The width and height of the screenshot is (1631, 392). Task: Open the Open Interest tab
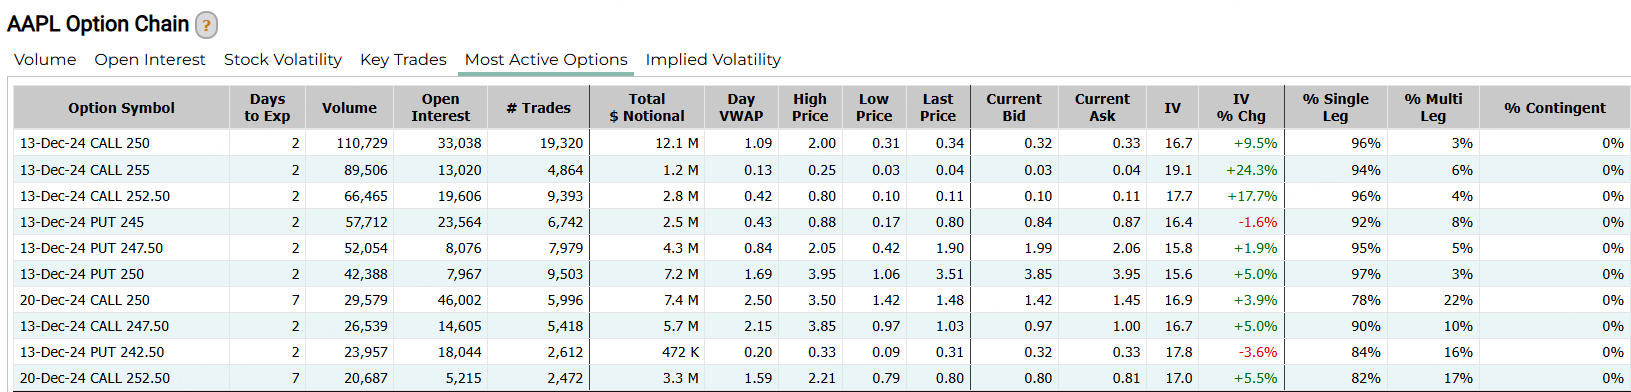click(150, 60)
